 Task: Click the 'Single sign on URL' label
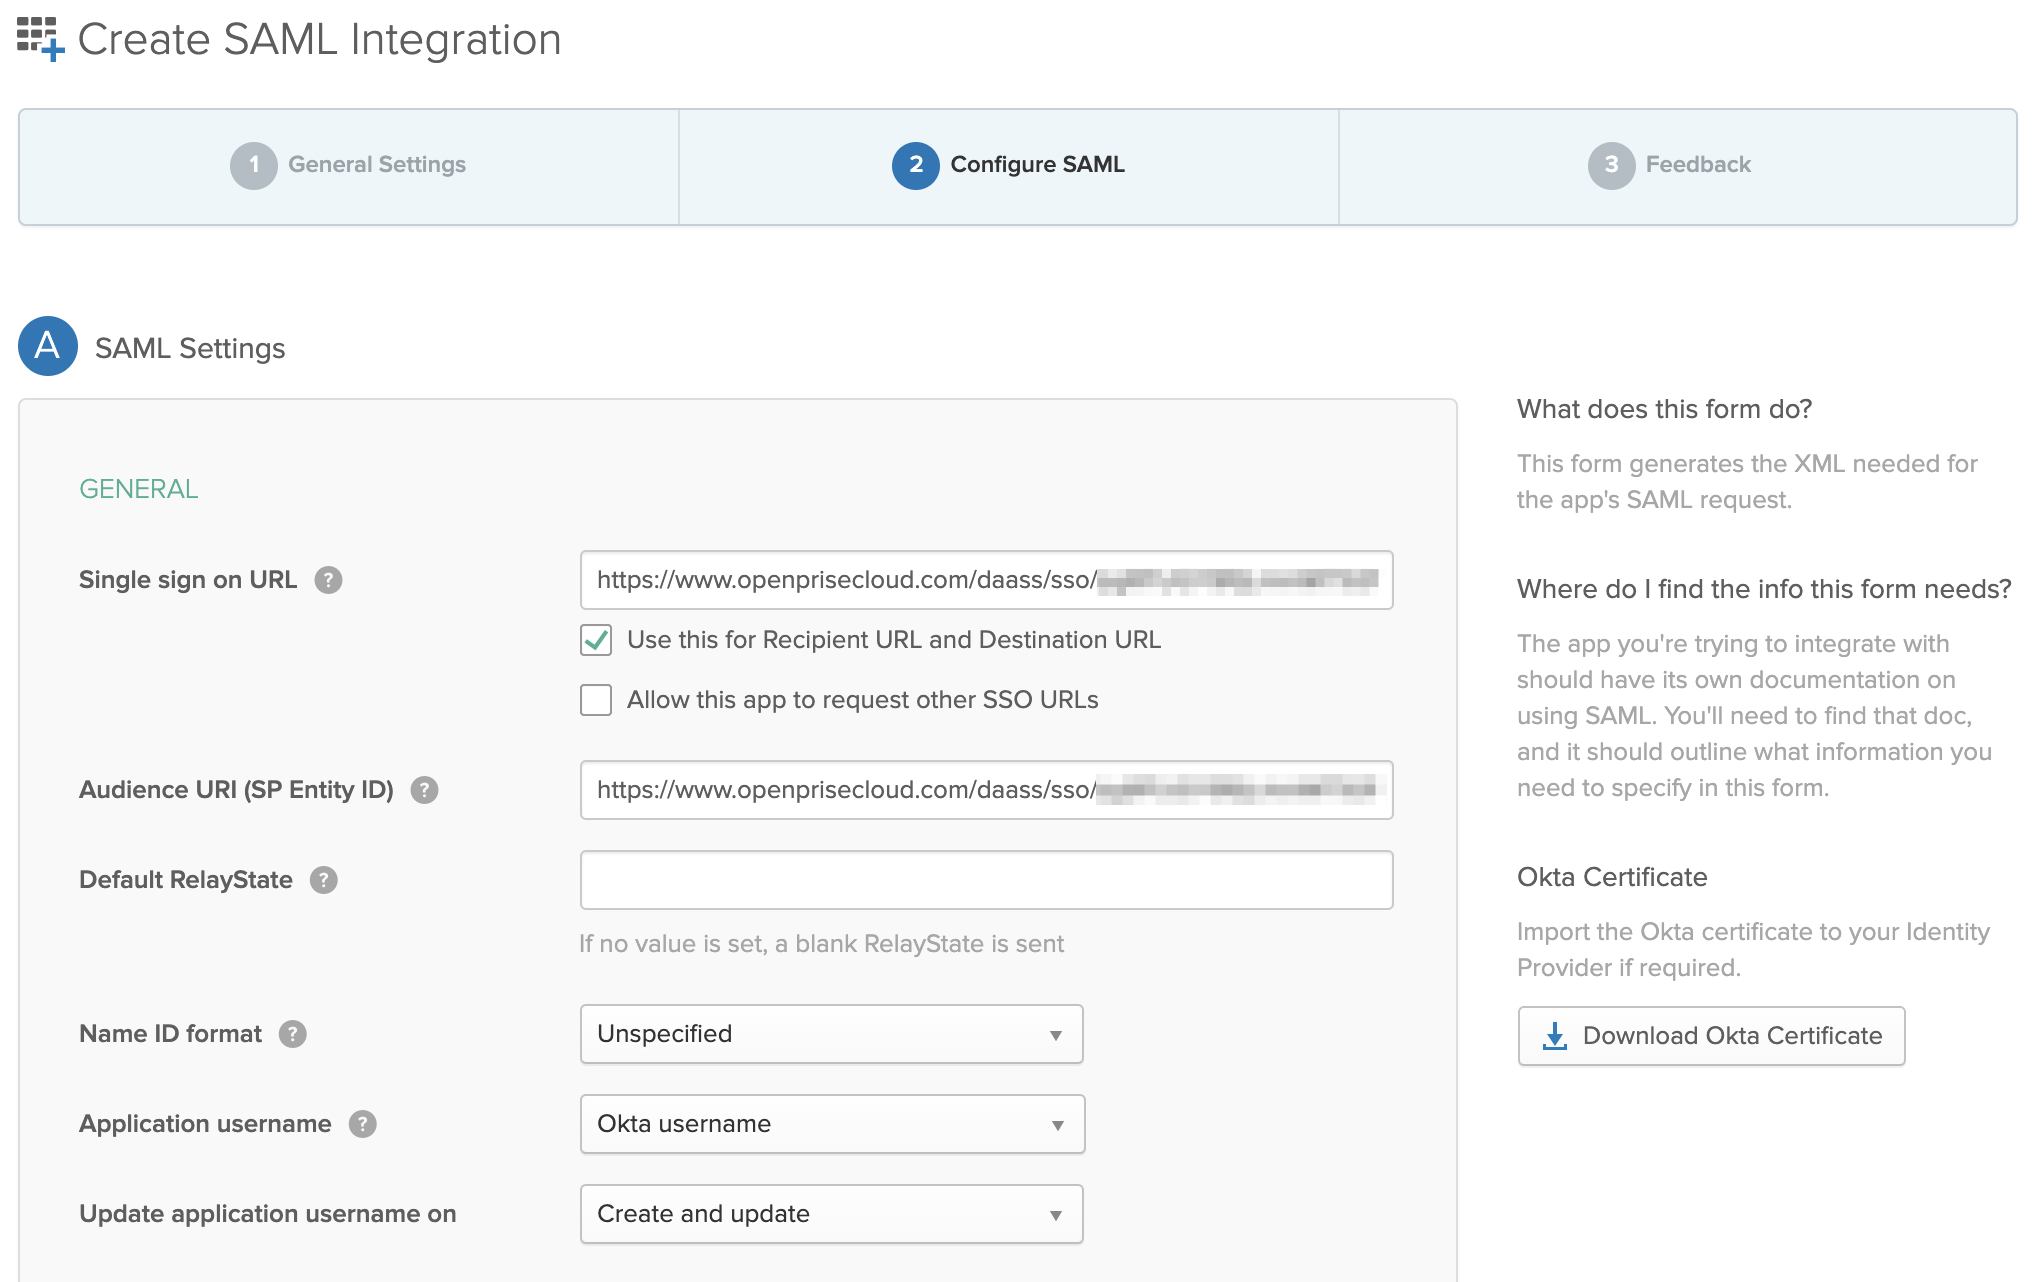click(x=188, y=580)
